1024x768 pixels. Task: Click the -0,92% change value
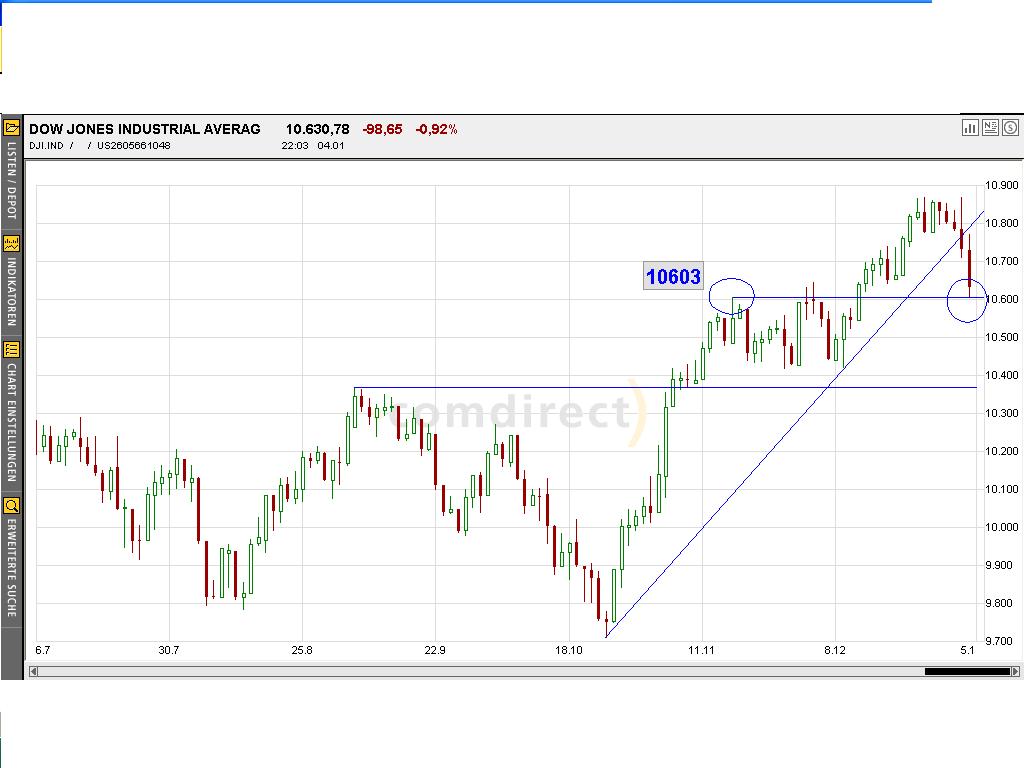click(x=436, y=129)
